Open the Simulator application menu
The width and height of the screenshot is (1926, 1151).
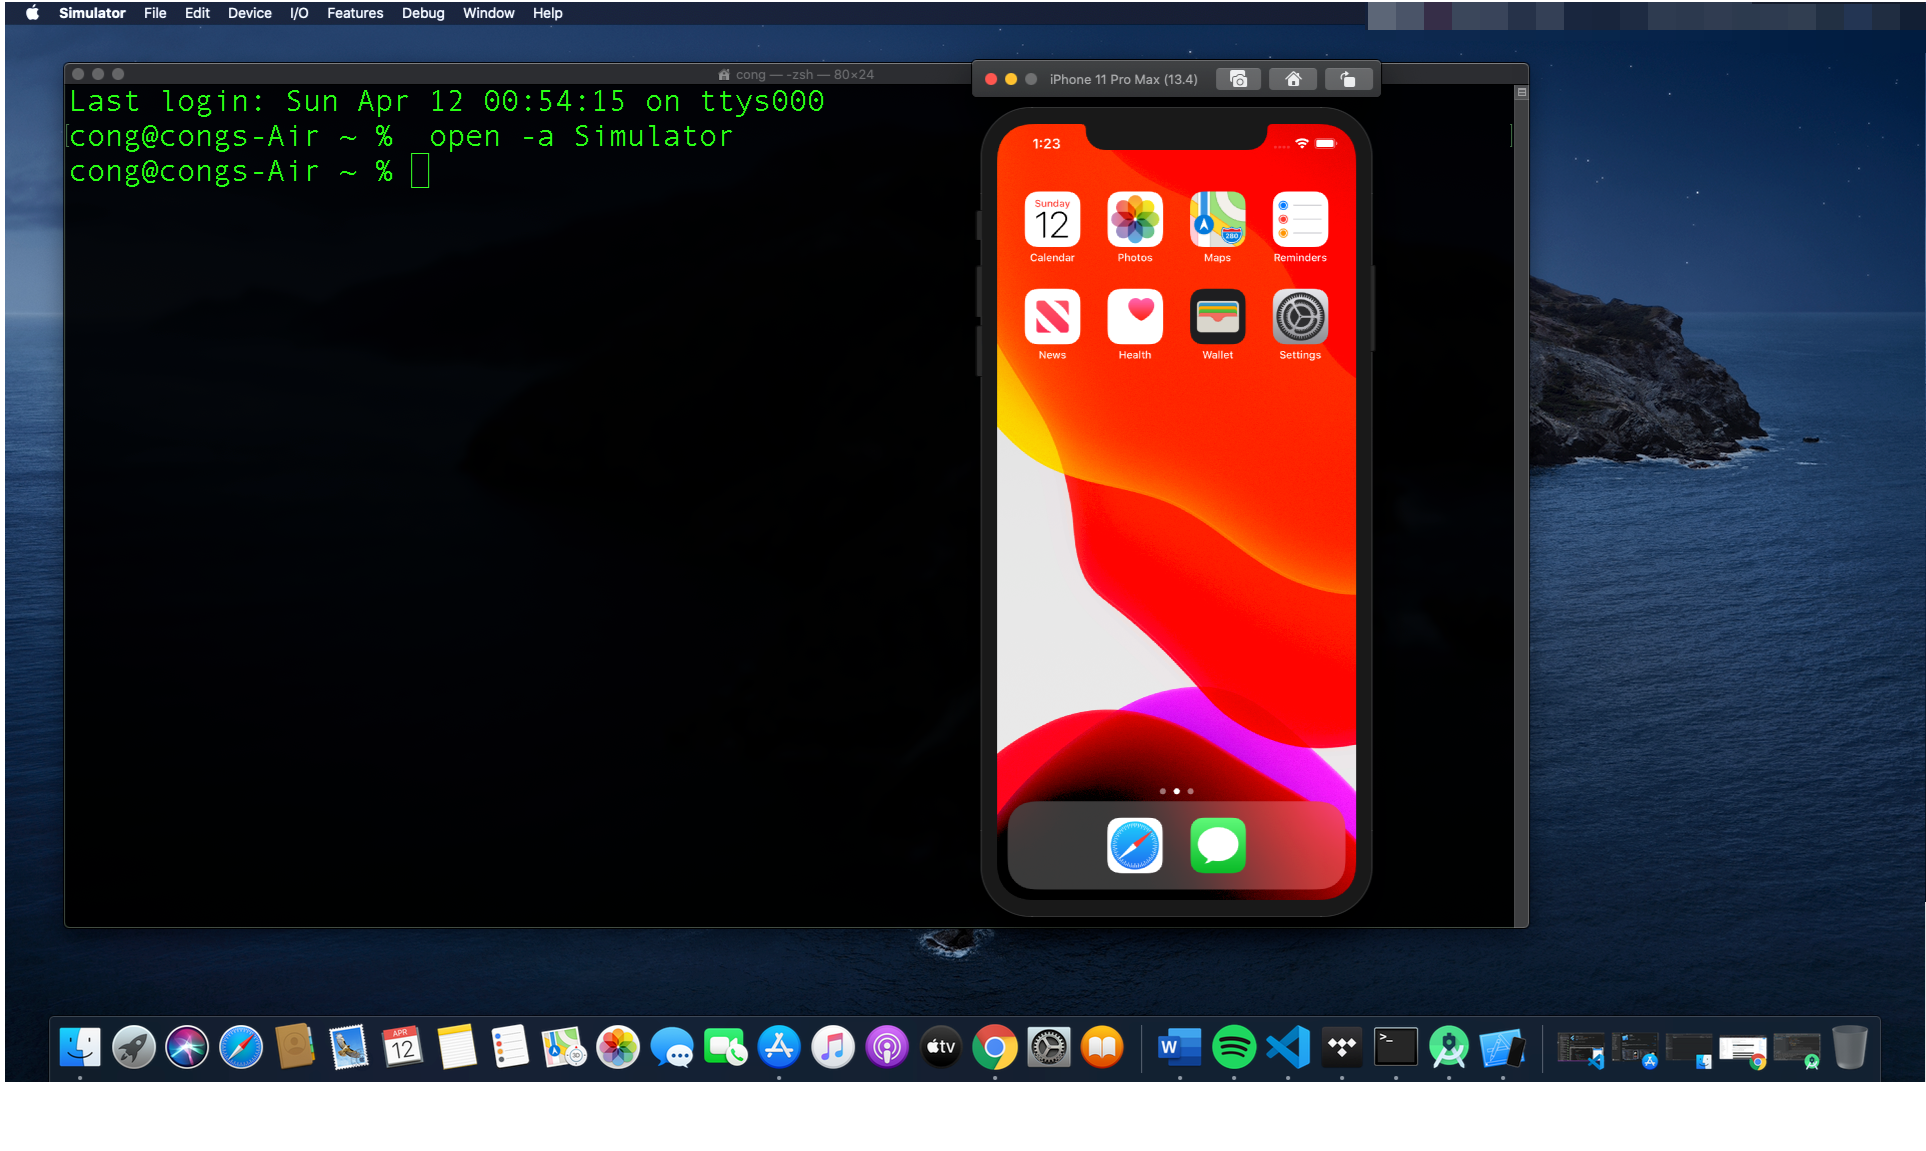coord(92,13)
